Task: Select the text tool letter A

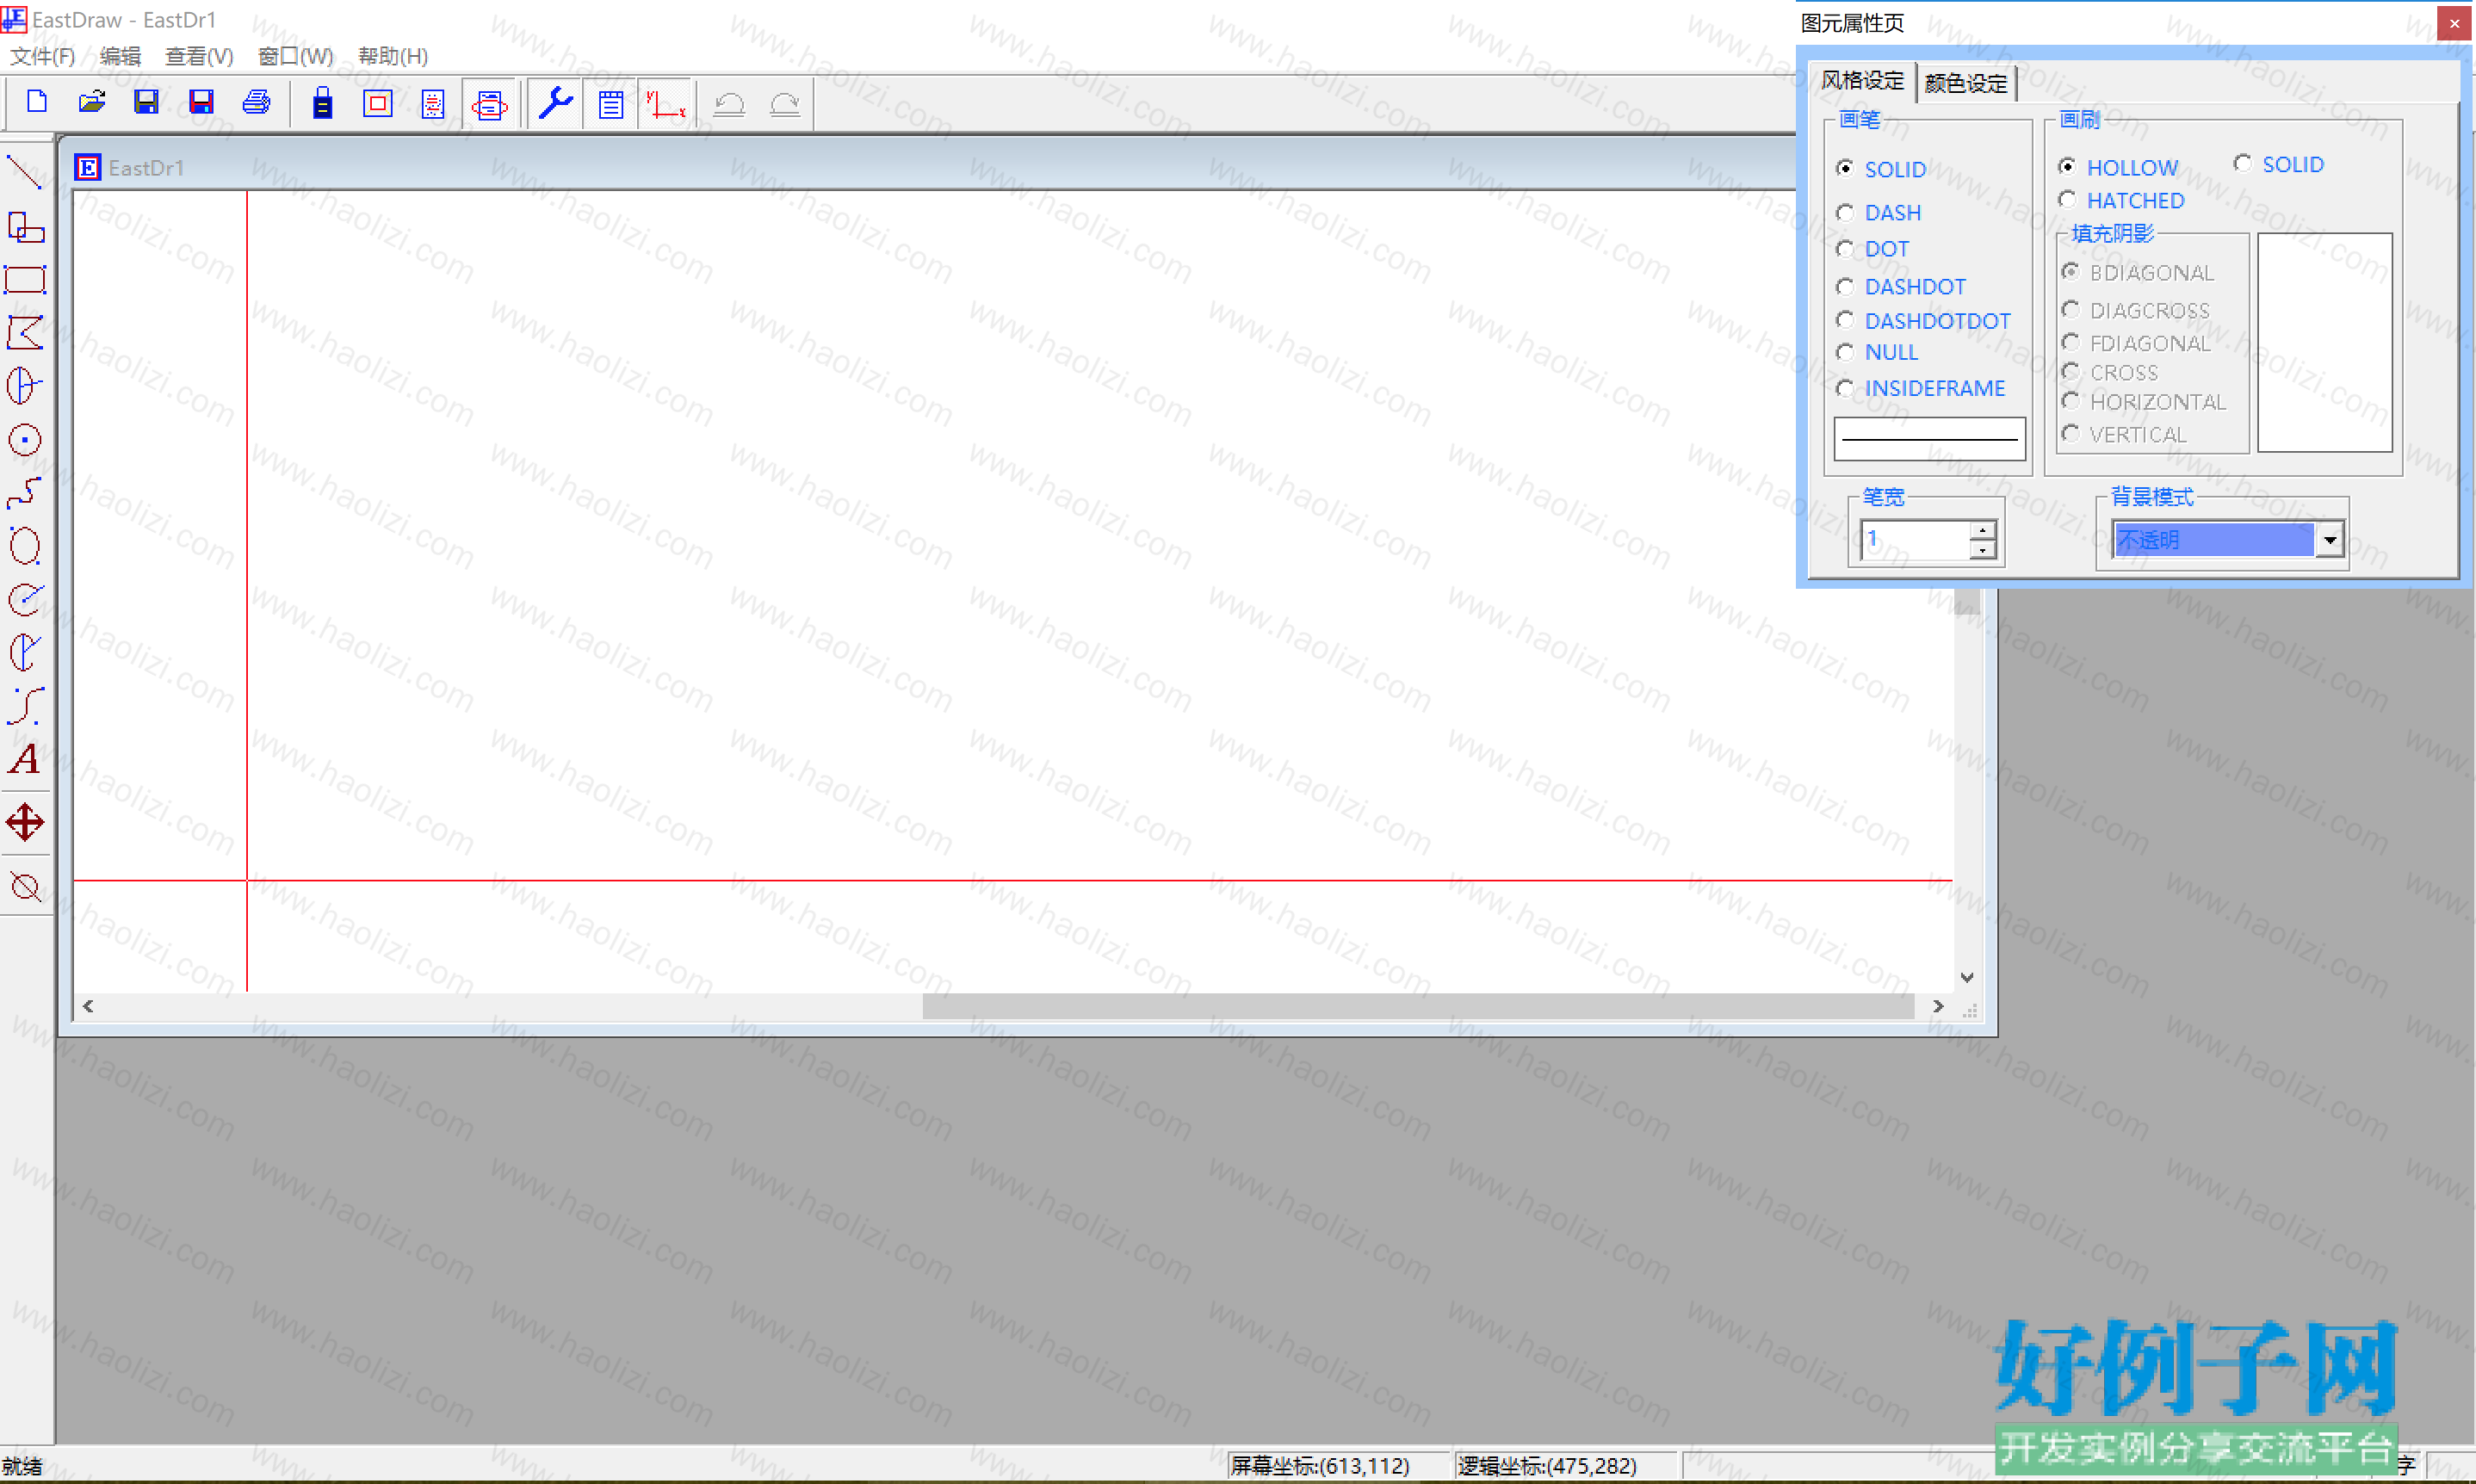Action: click(25, 759)
